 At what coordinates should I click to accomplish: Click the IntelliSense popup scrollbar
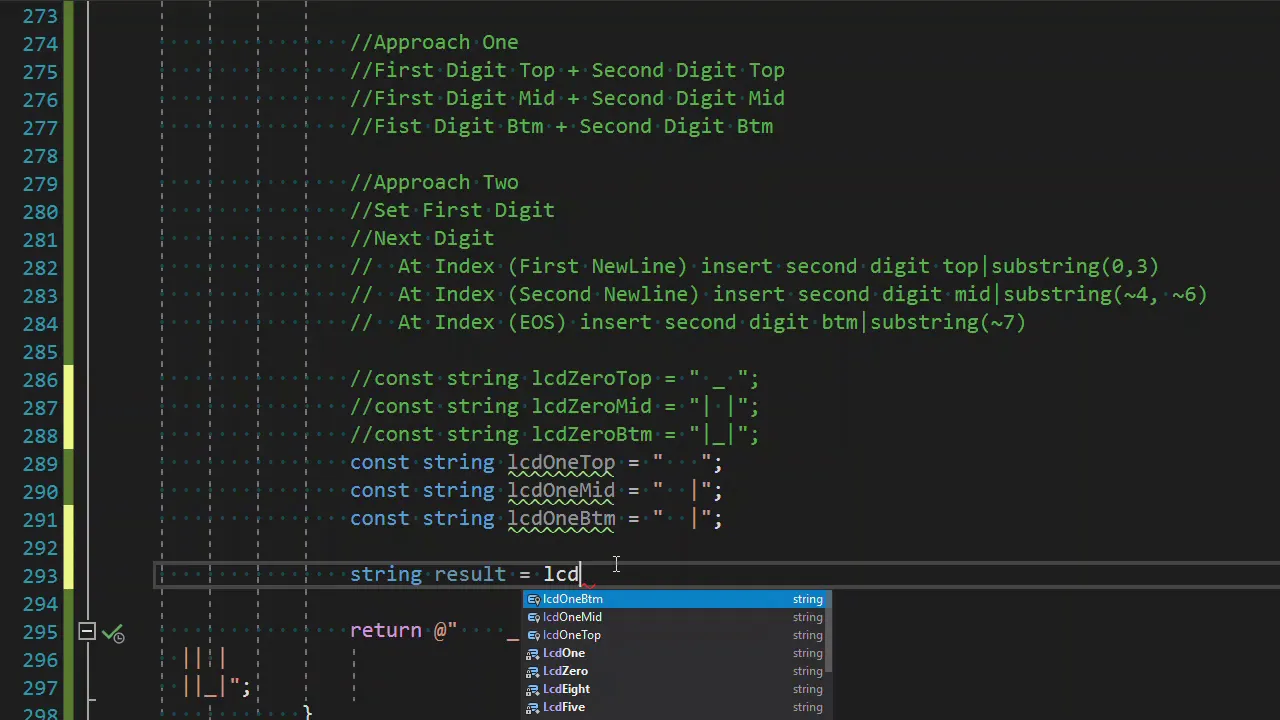click(828, 632)
